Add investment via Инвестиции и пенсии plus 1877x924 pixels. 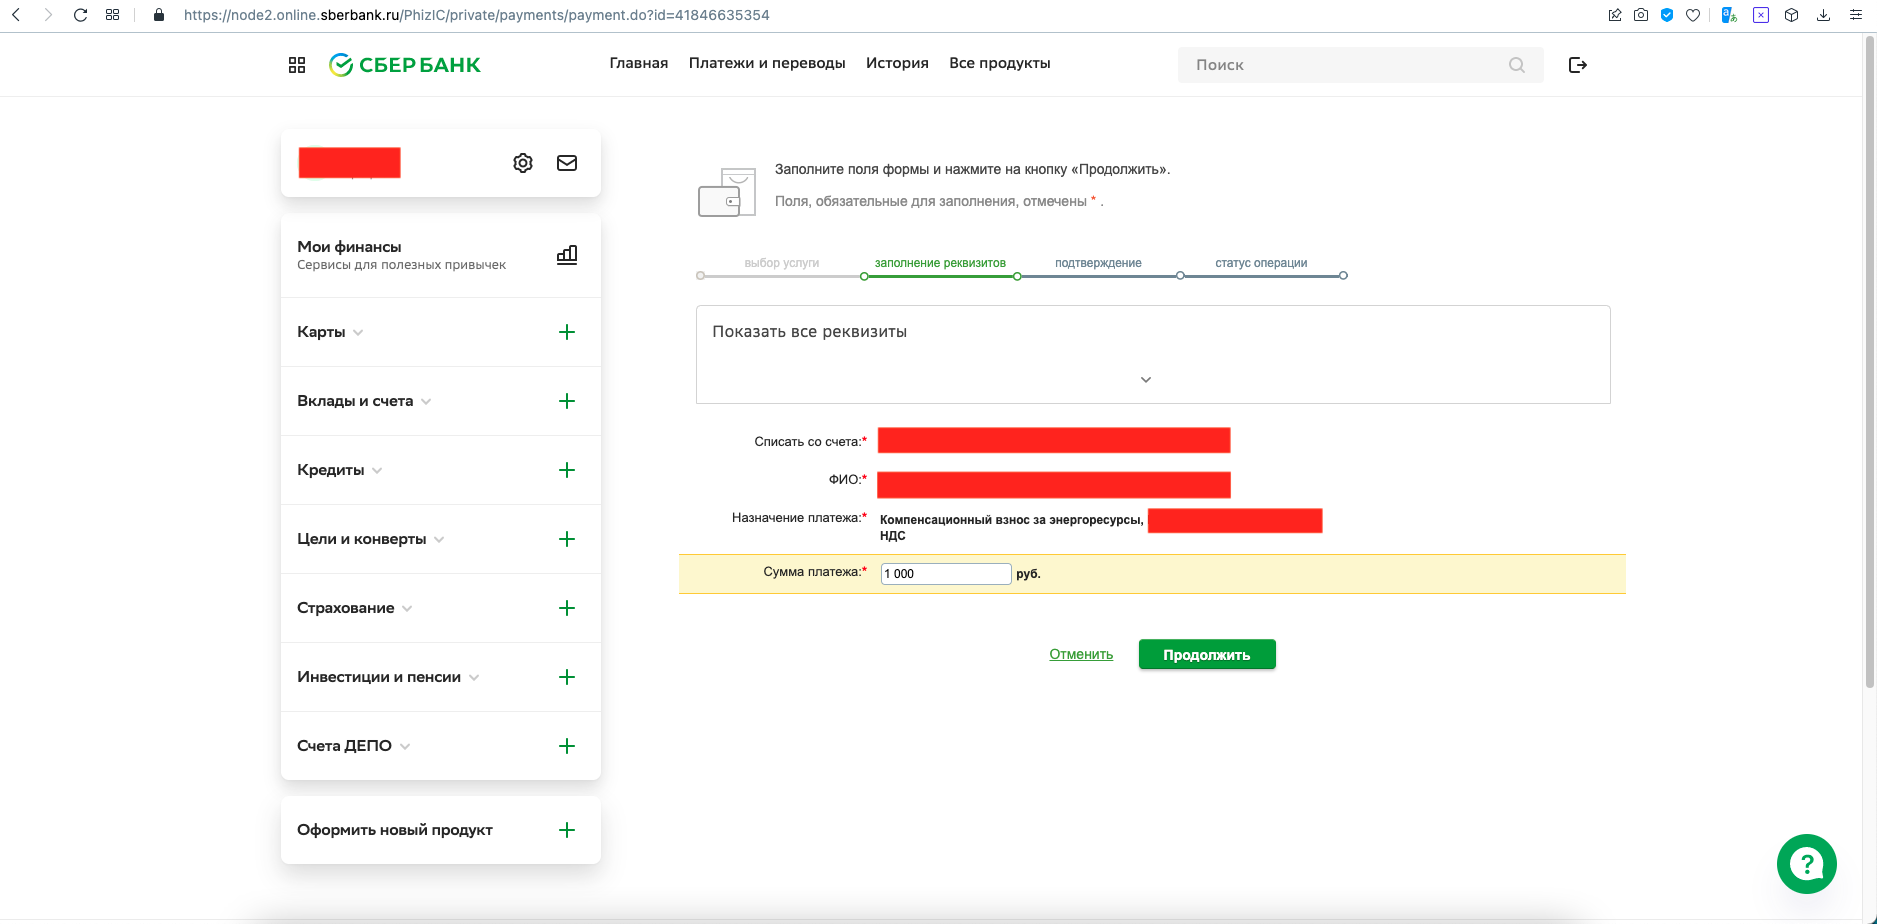(x=567, y=677)
